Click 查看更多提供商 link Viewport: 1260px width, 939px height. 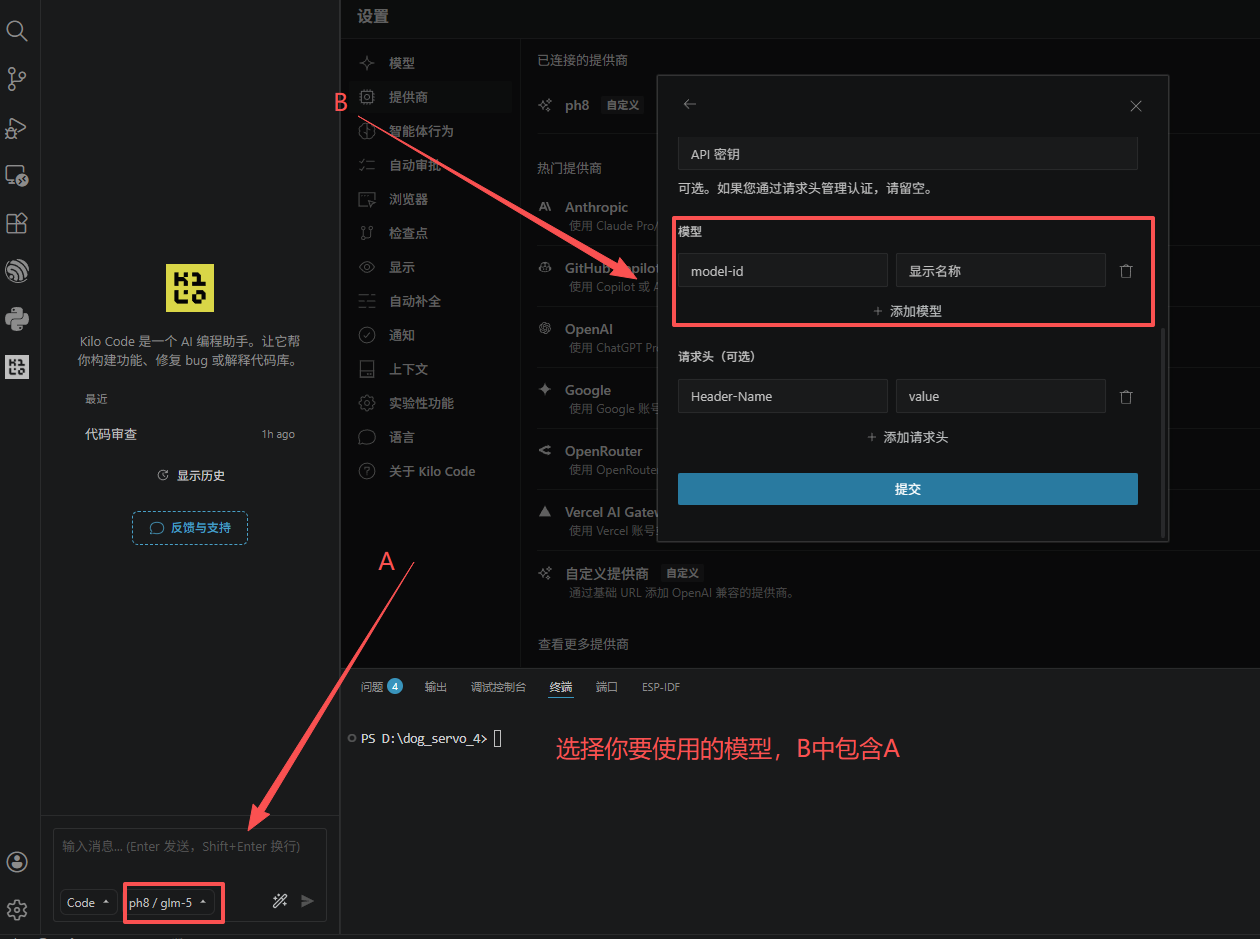click(583, 645)
